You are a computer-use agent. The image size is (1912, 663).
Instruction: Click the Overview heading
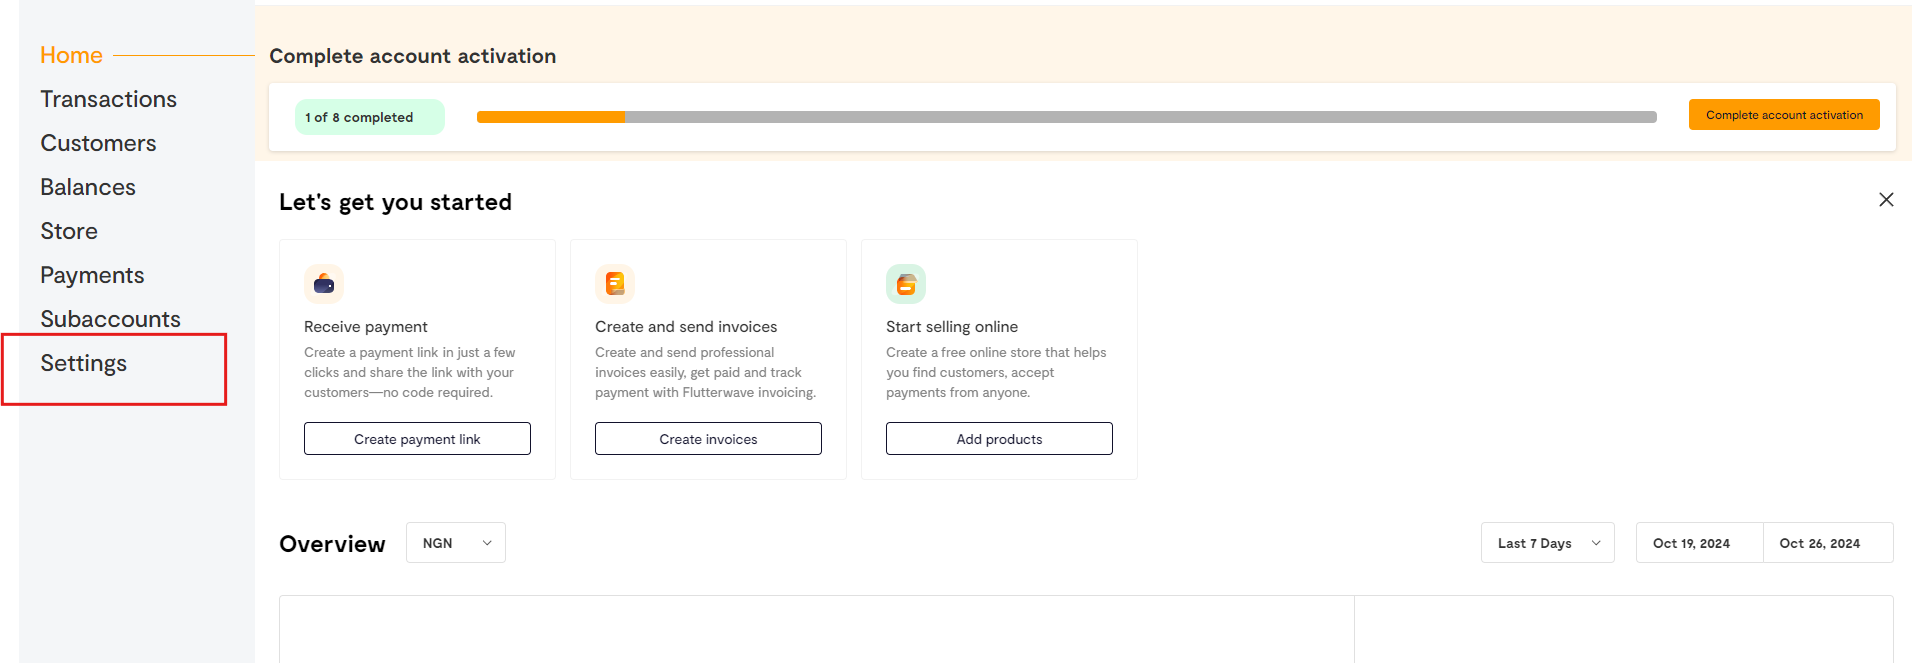coord(332,544)
